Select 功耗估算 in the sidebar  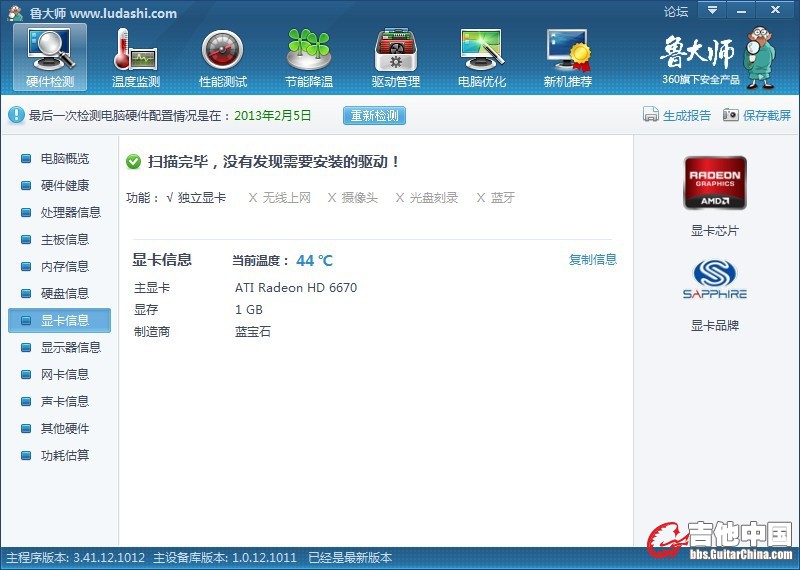click(64, 456)
